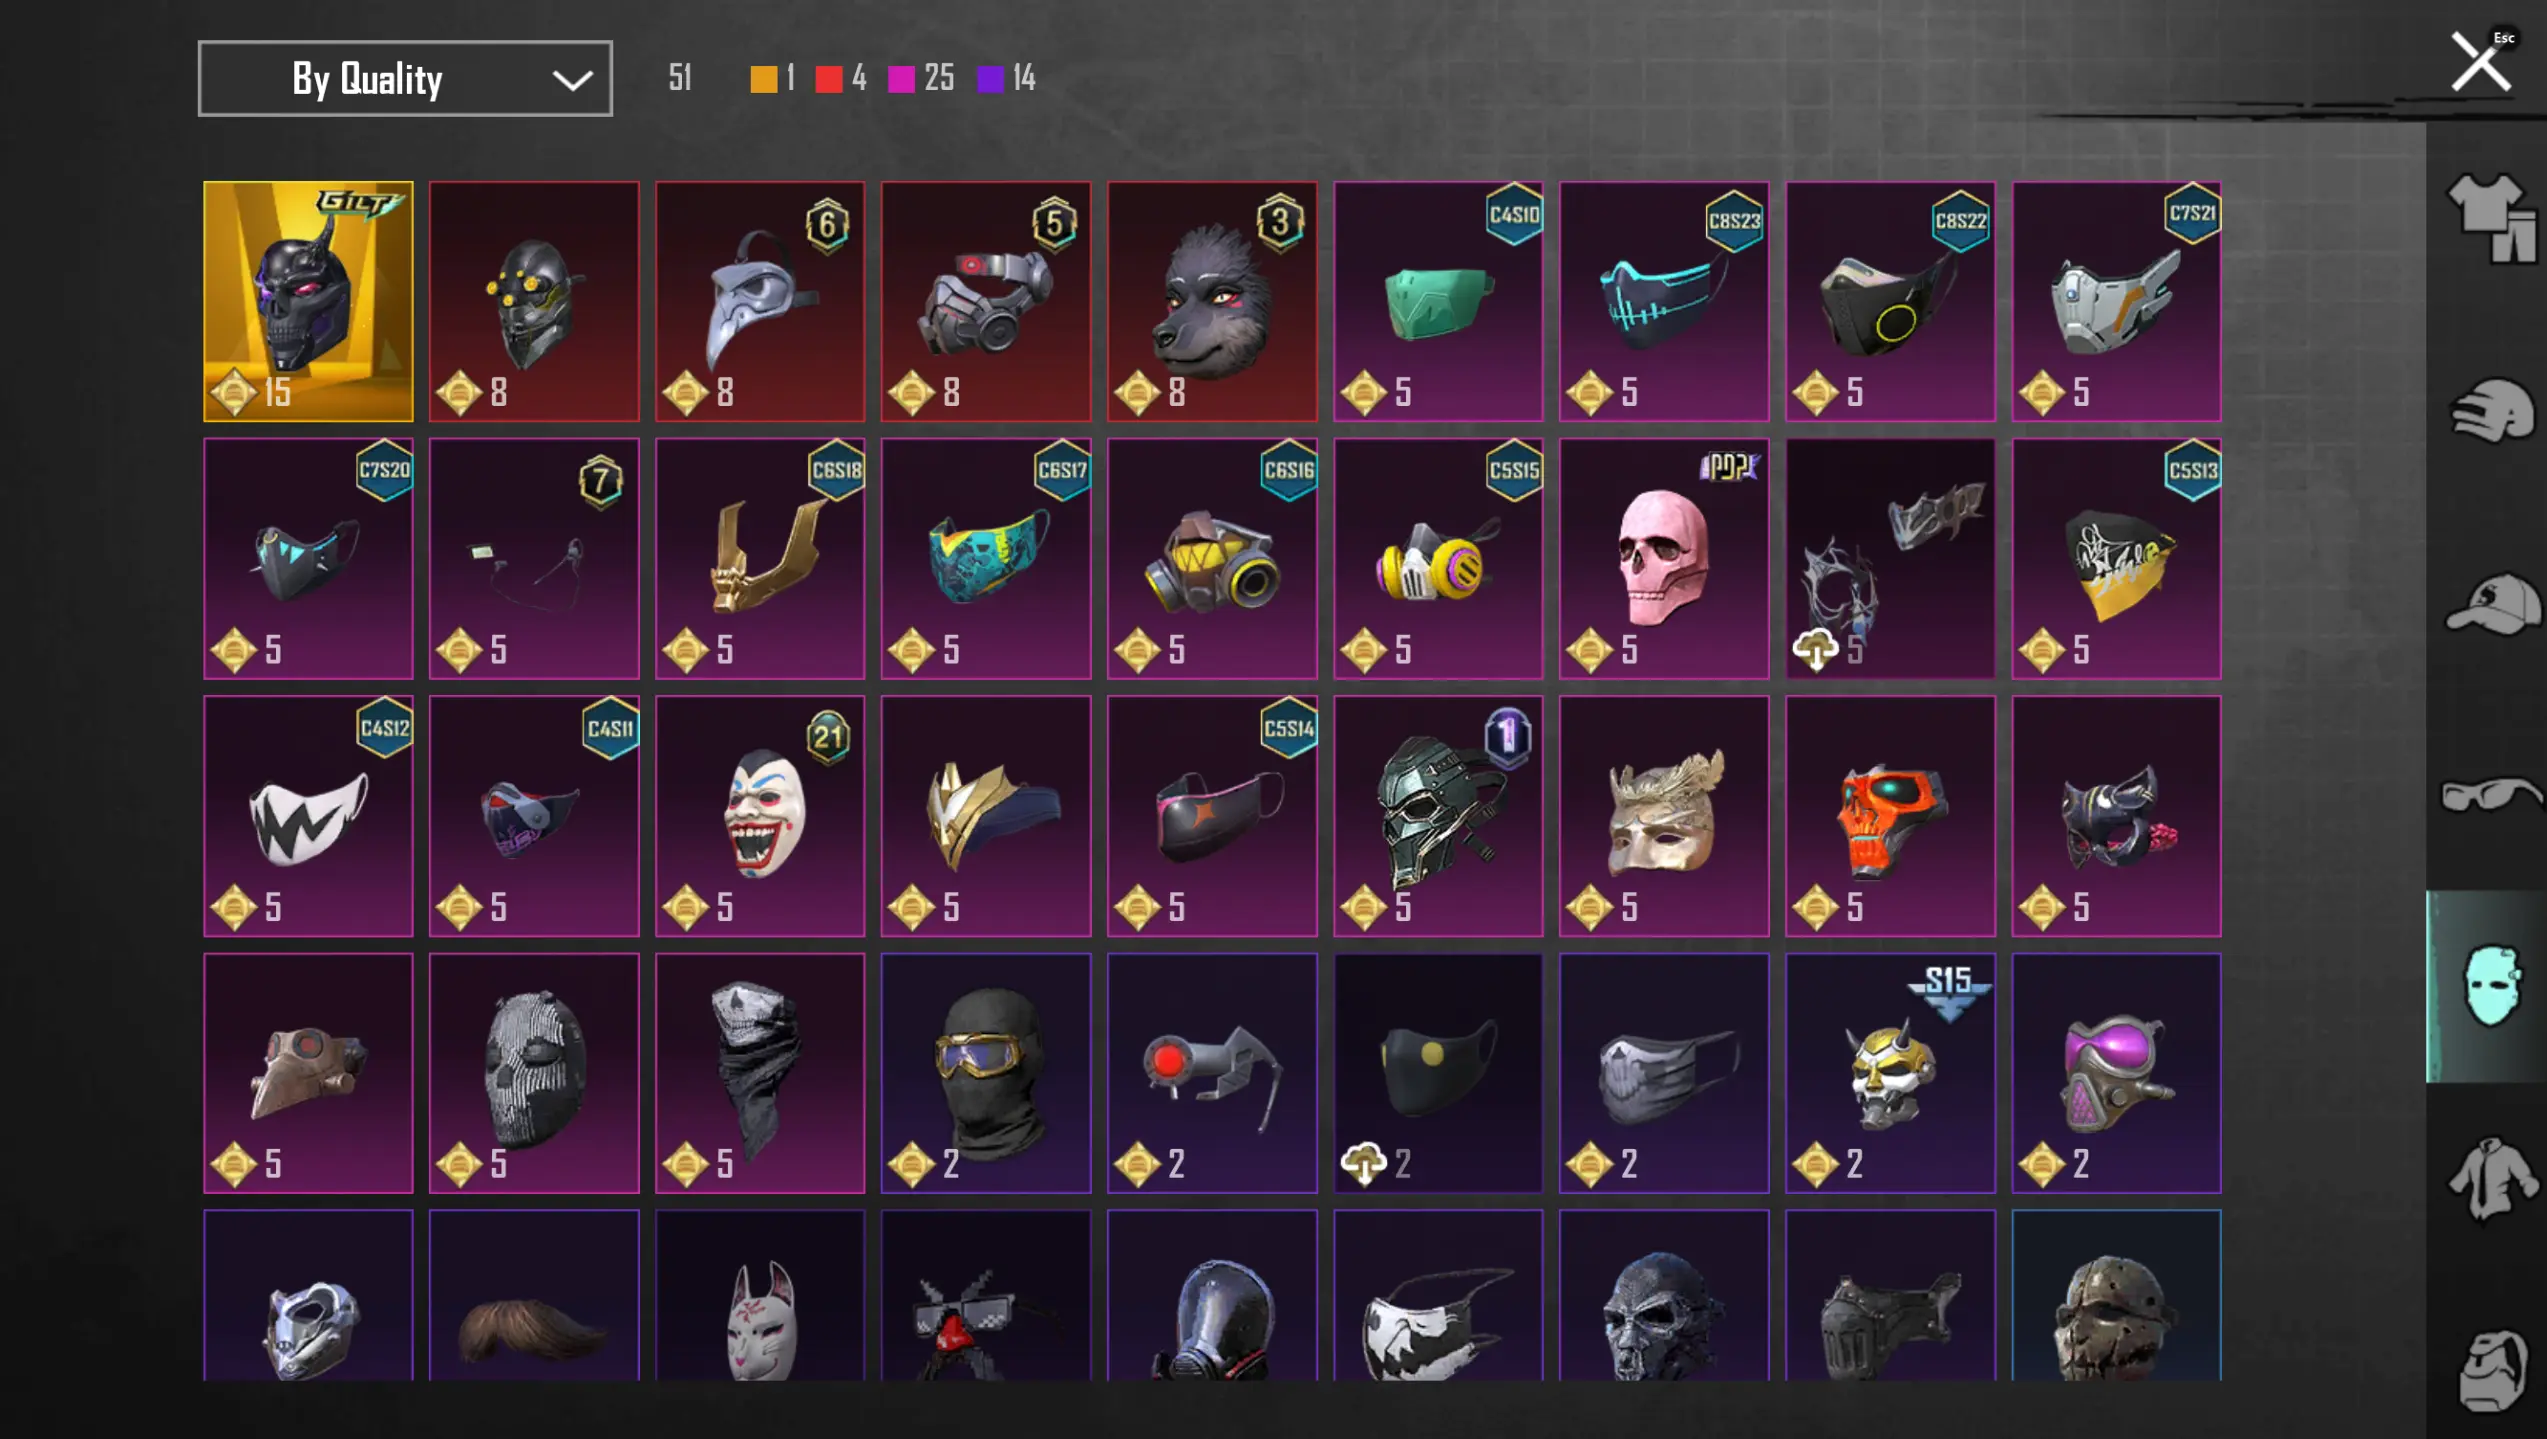Filter by the orange quality swatch
The width and height of the screenshot is (2547, 1439).
click(764, 79)
